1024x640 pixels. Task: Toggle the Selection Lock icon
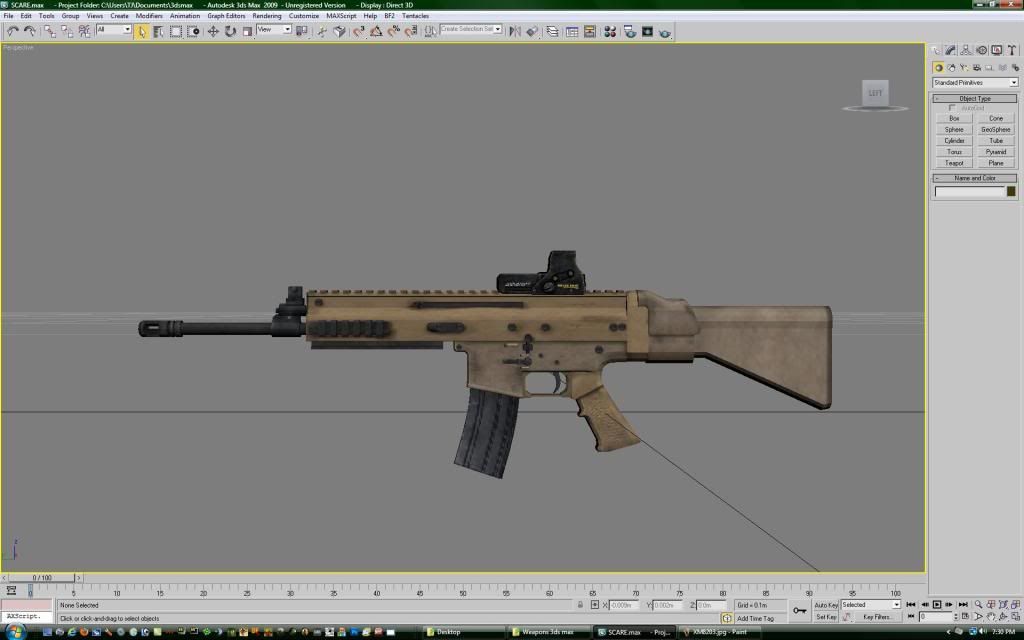click(580, 605)
